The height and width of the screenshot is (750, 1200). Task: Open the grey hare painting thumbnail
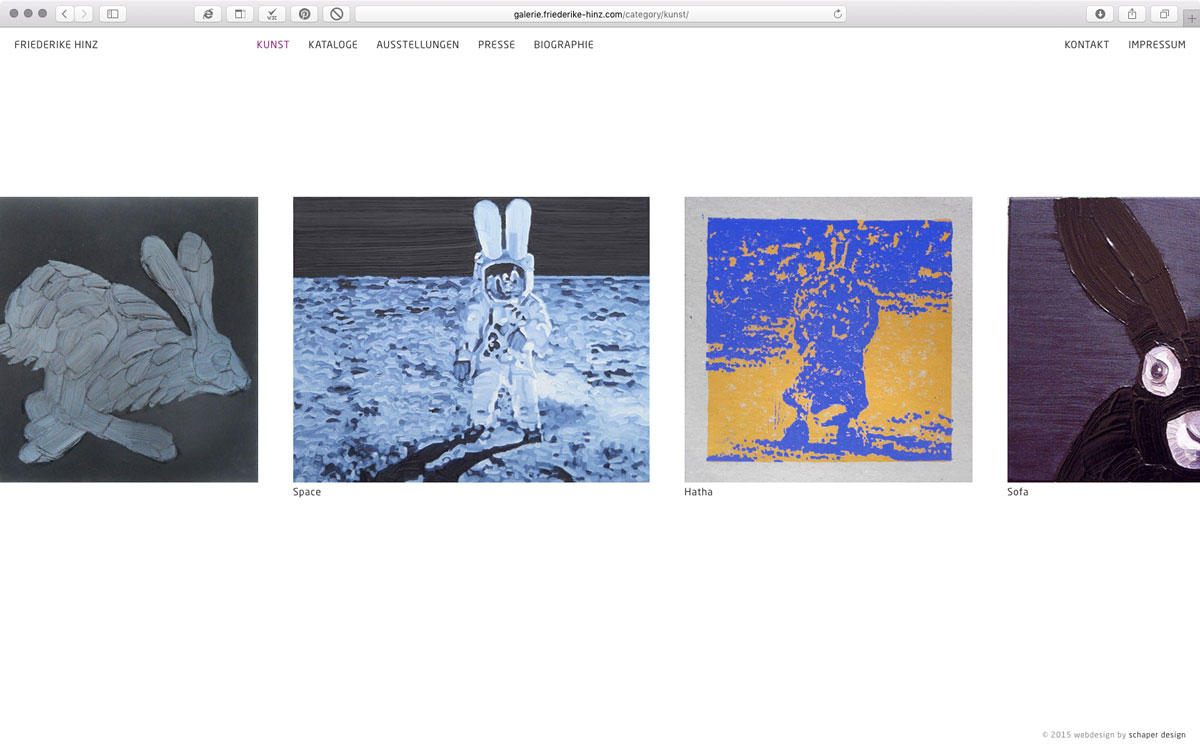(129, 339)
